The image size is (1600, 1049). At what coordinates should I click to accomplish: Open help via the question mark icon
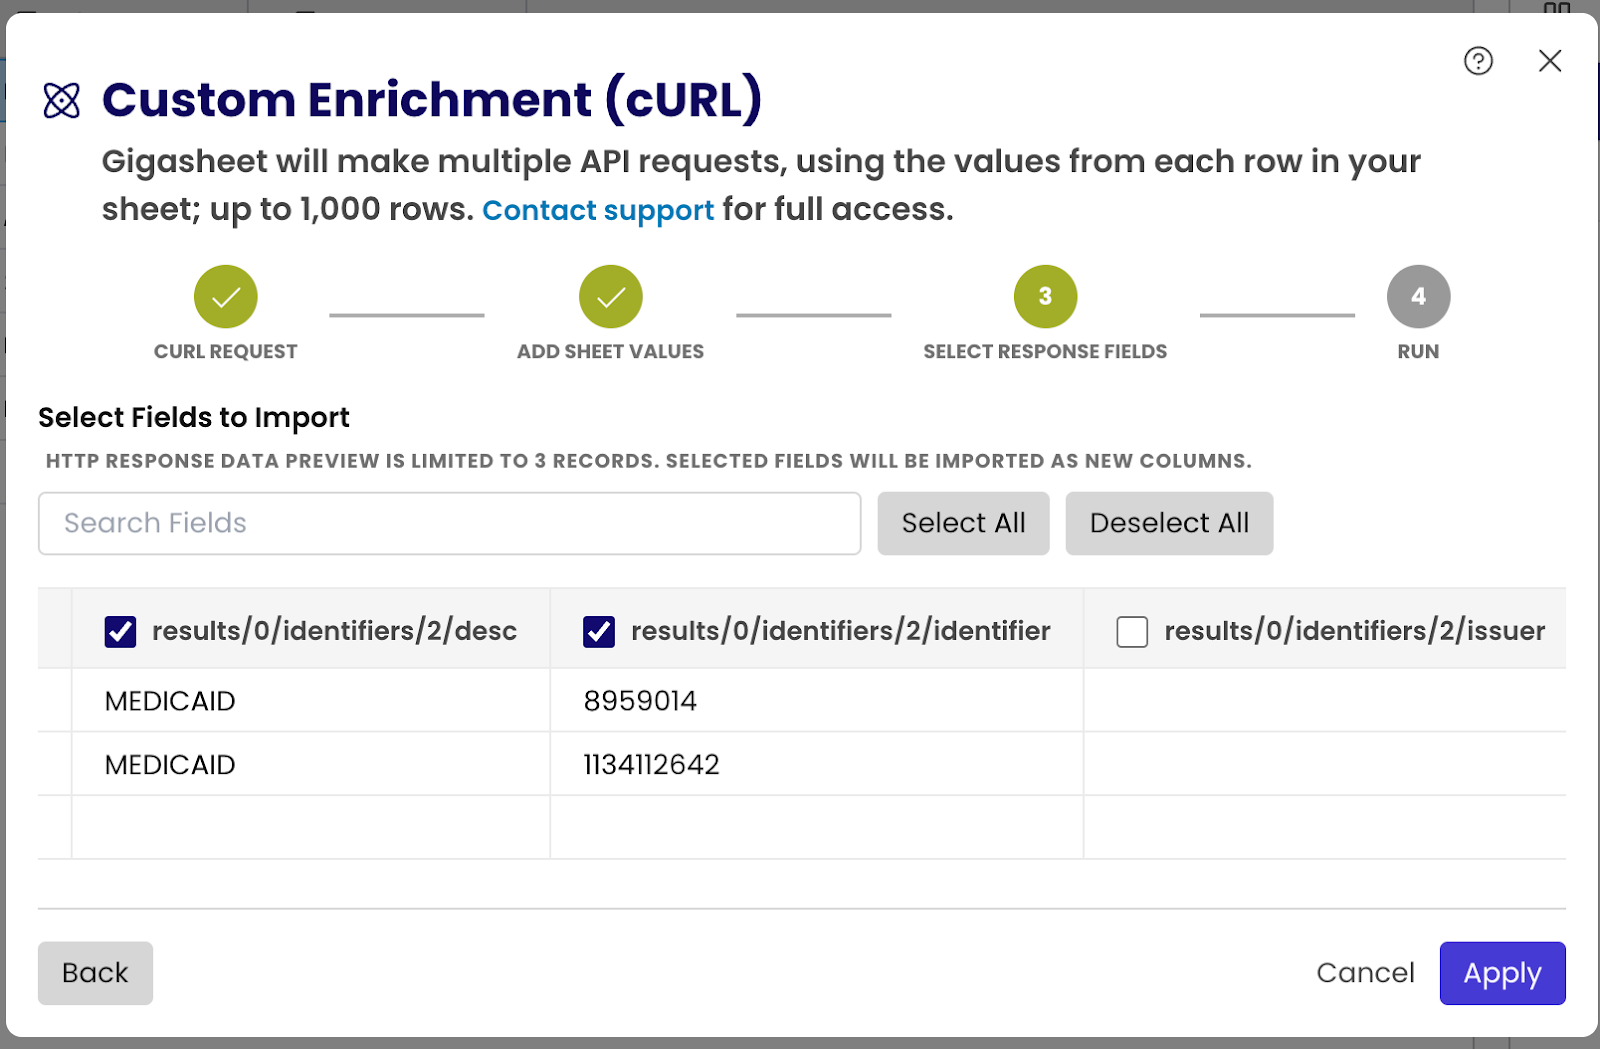click(1477, 61)
